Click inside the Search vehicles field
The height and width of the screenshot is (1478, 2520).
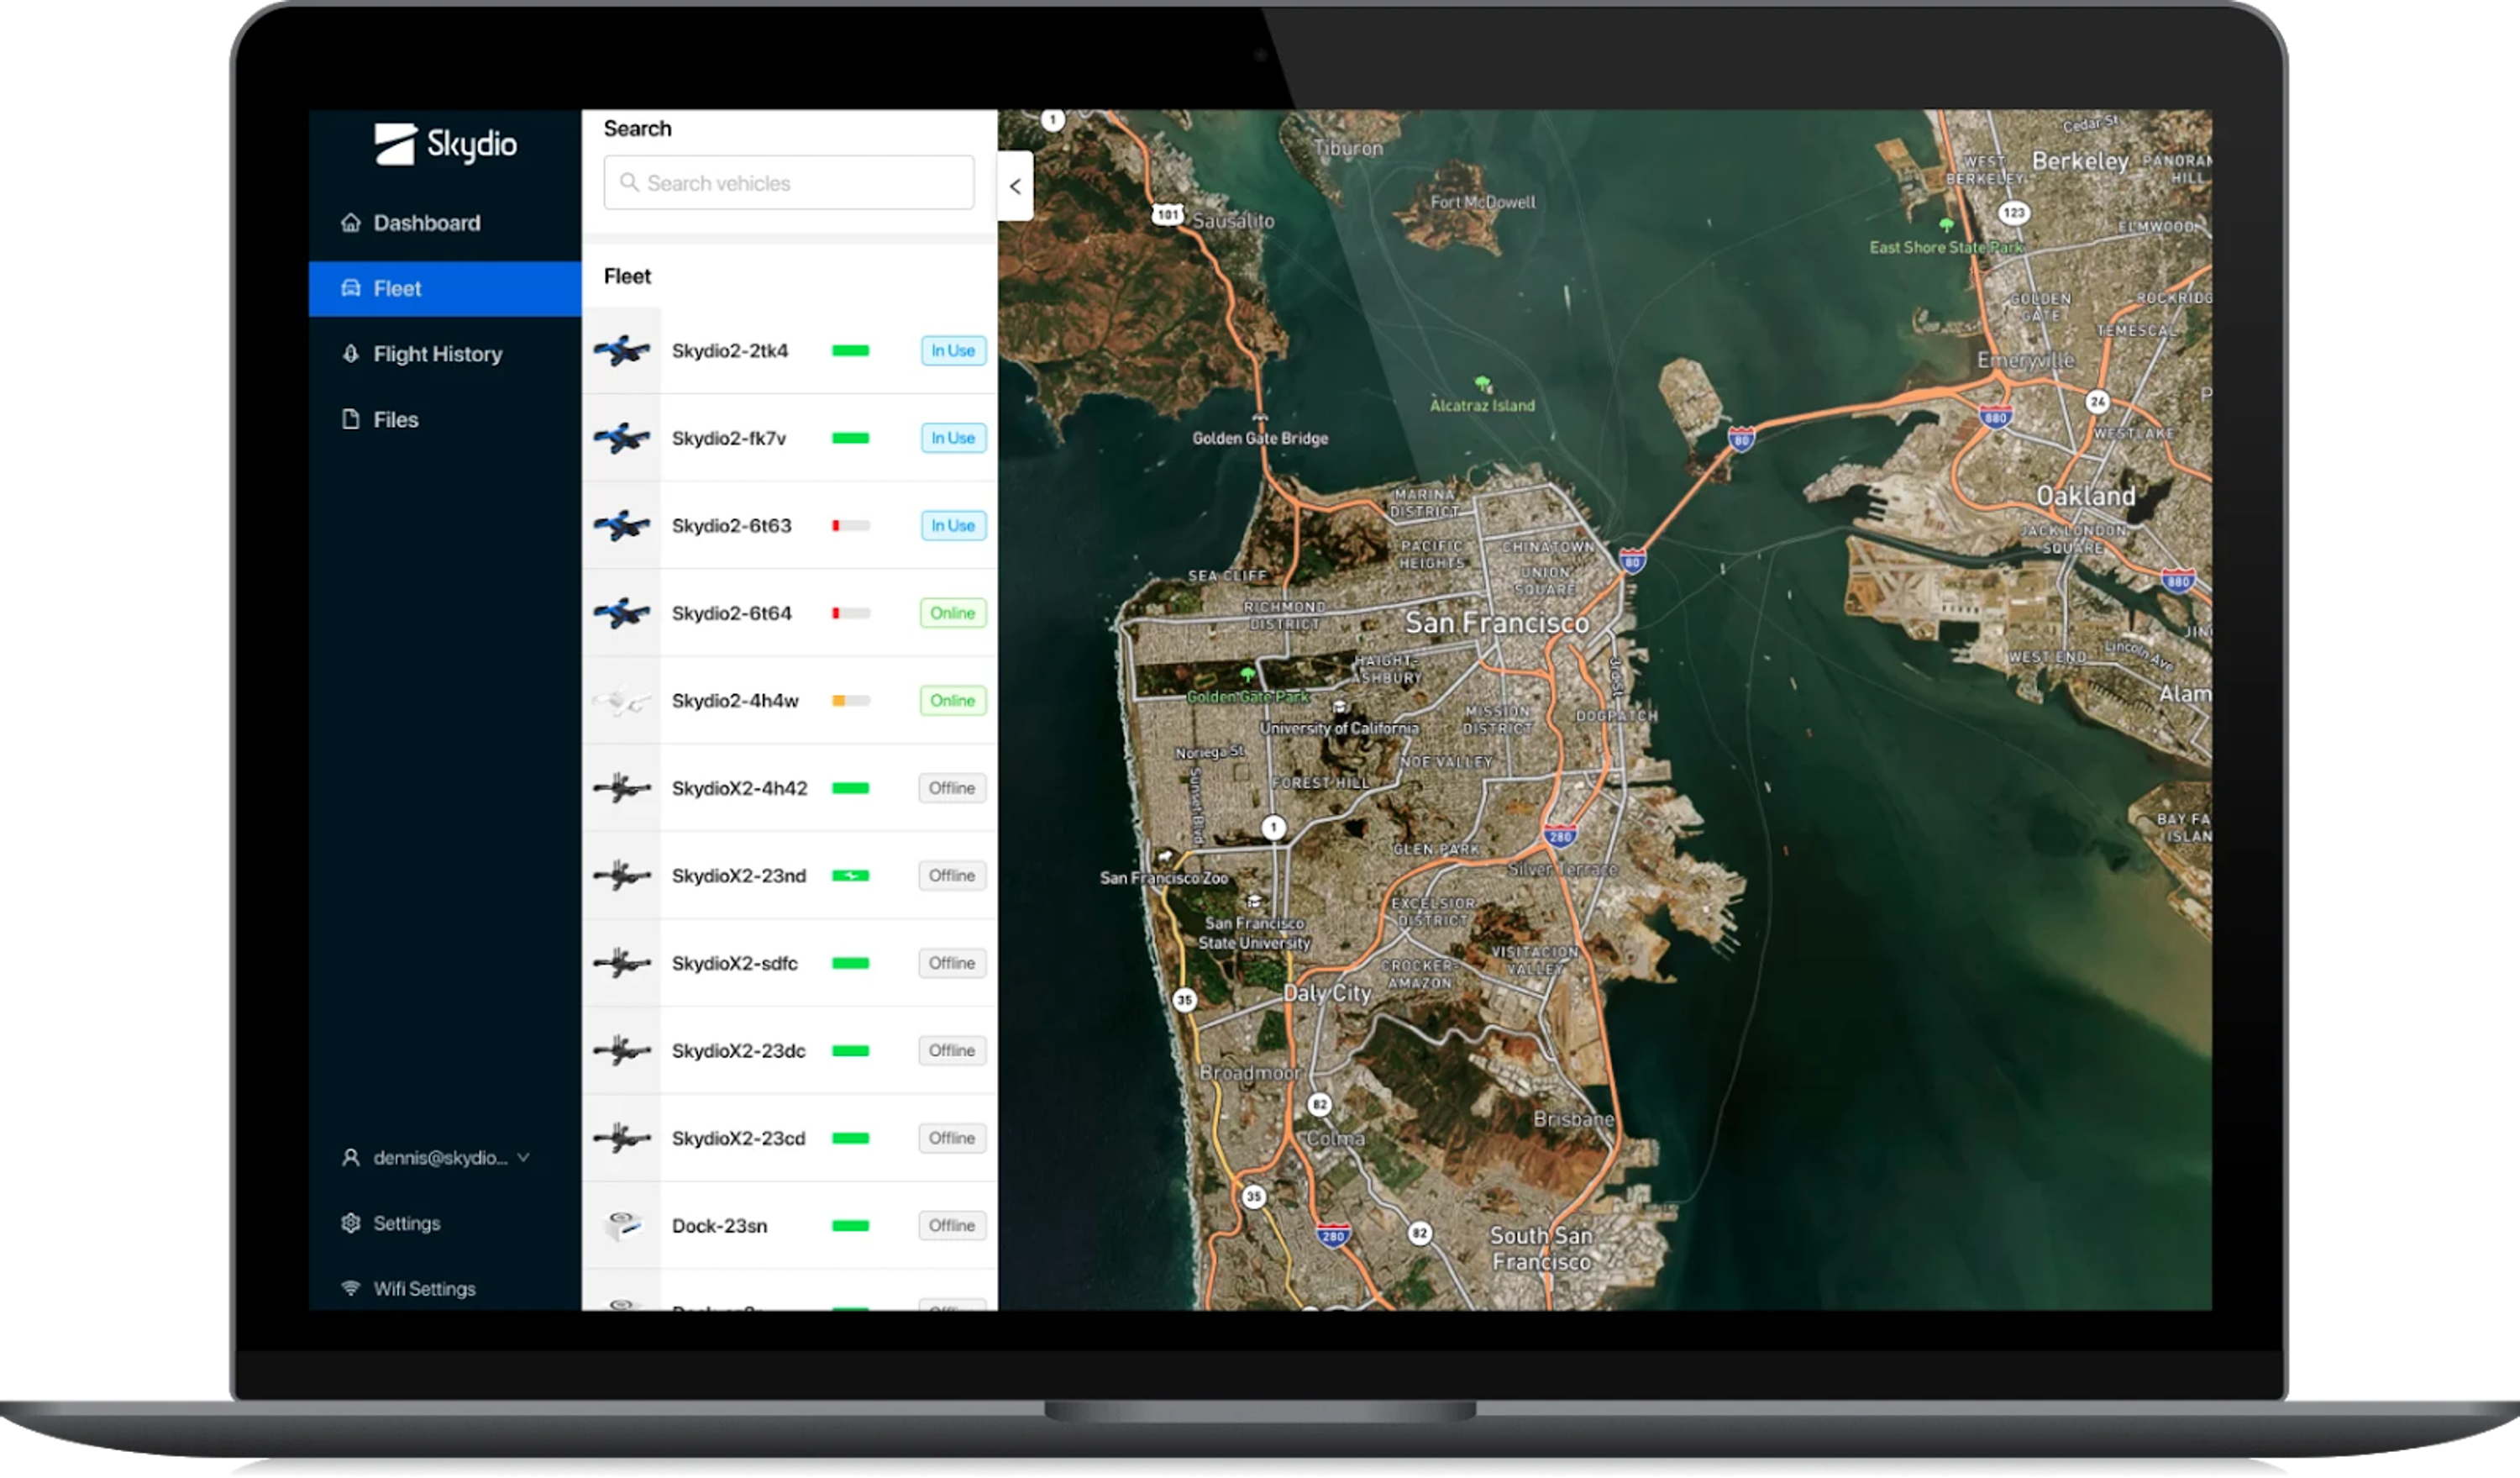pos(790,183)
